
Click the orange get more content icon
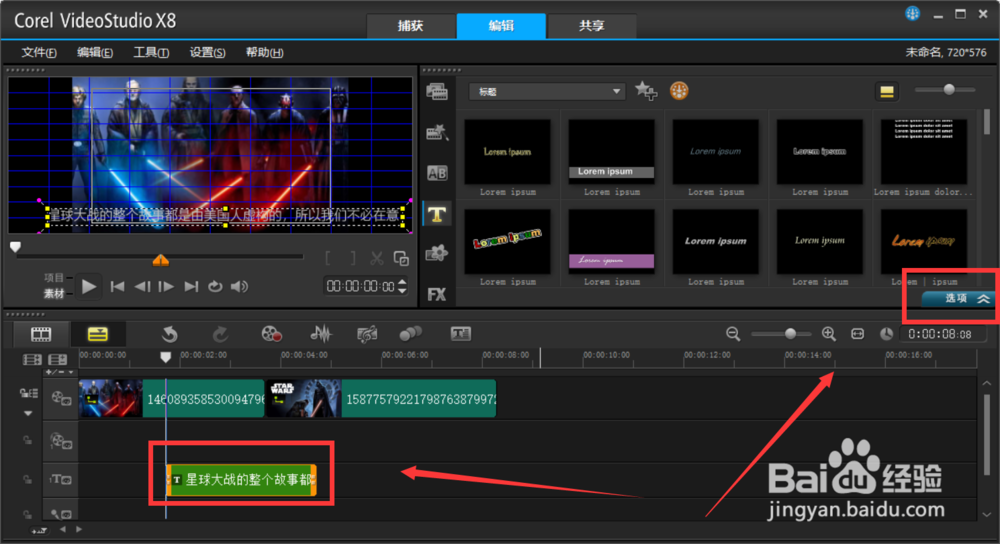(679, 91)
